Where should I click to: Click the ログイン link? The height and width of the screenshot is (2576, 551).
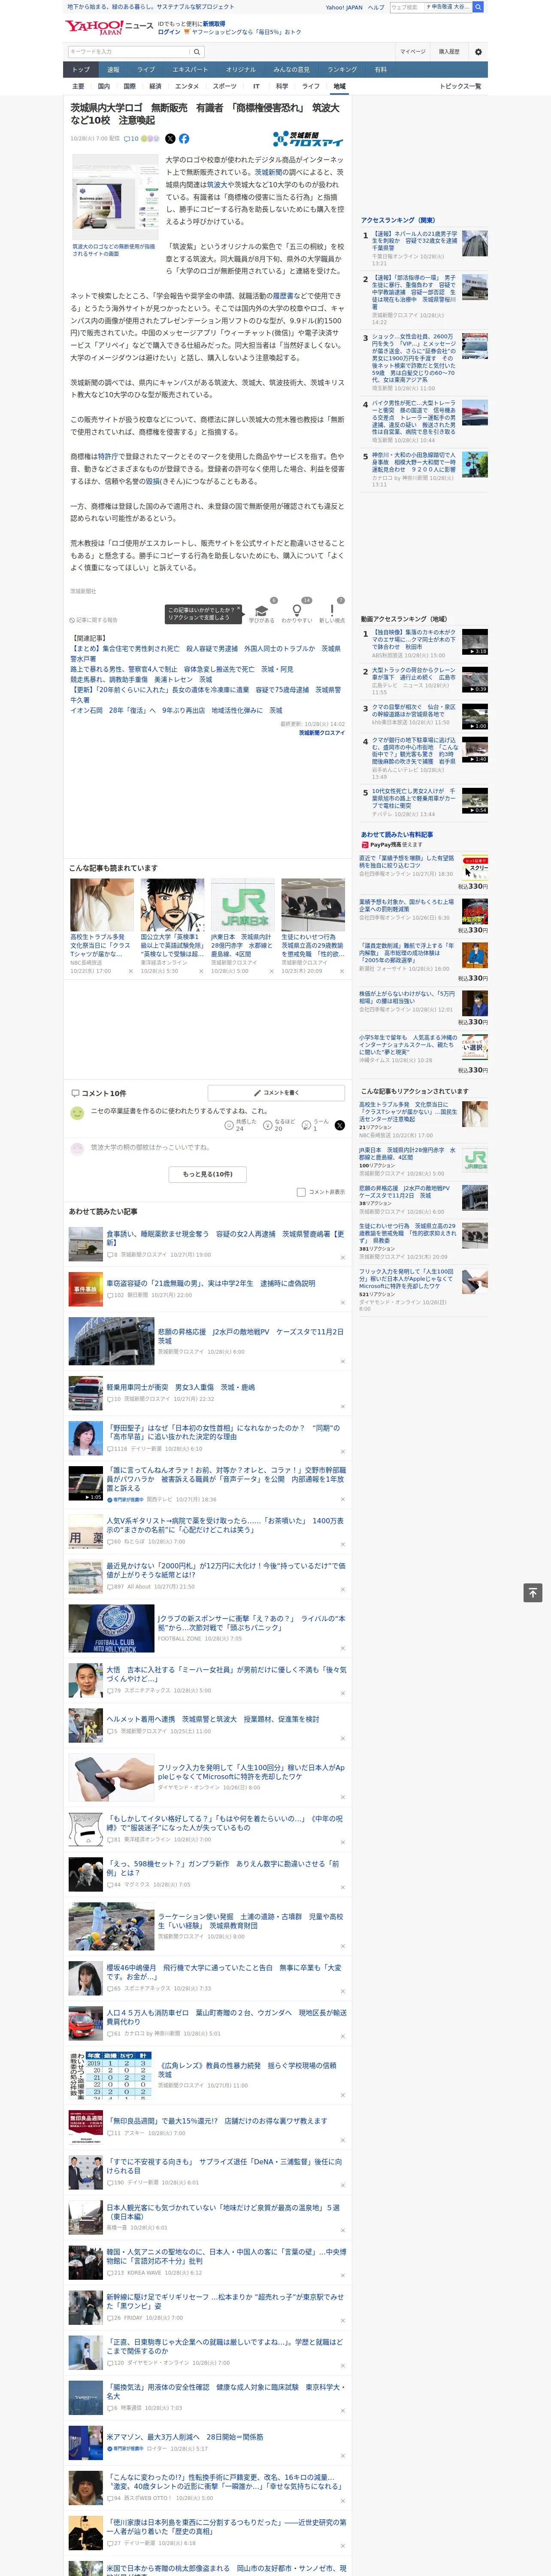pos(169,32)
